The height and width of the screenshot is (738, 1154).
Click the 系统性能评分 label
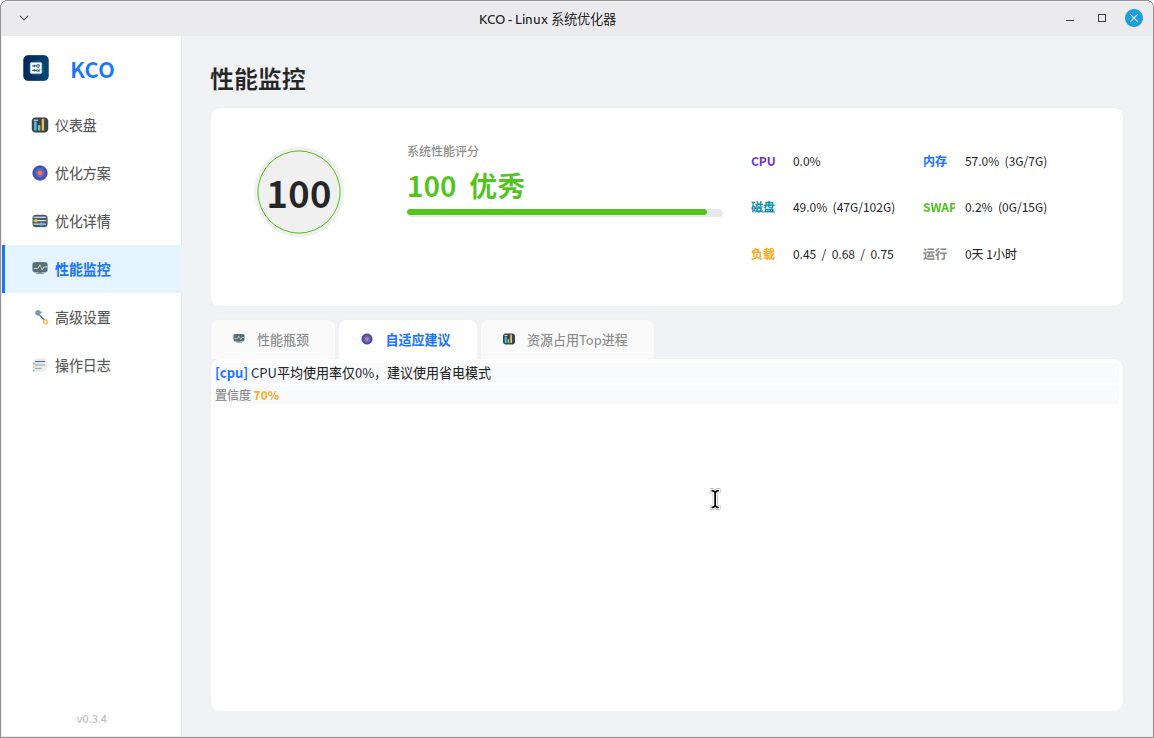click(443, 151)
